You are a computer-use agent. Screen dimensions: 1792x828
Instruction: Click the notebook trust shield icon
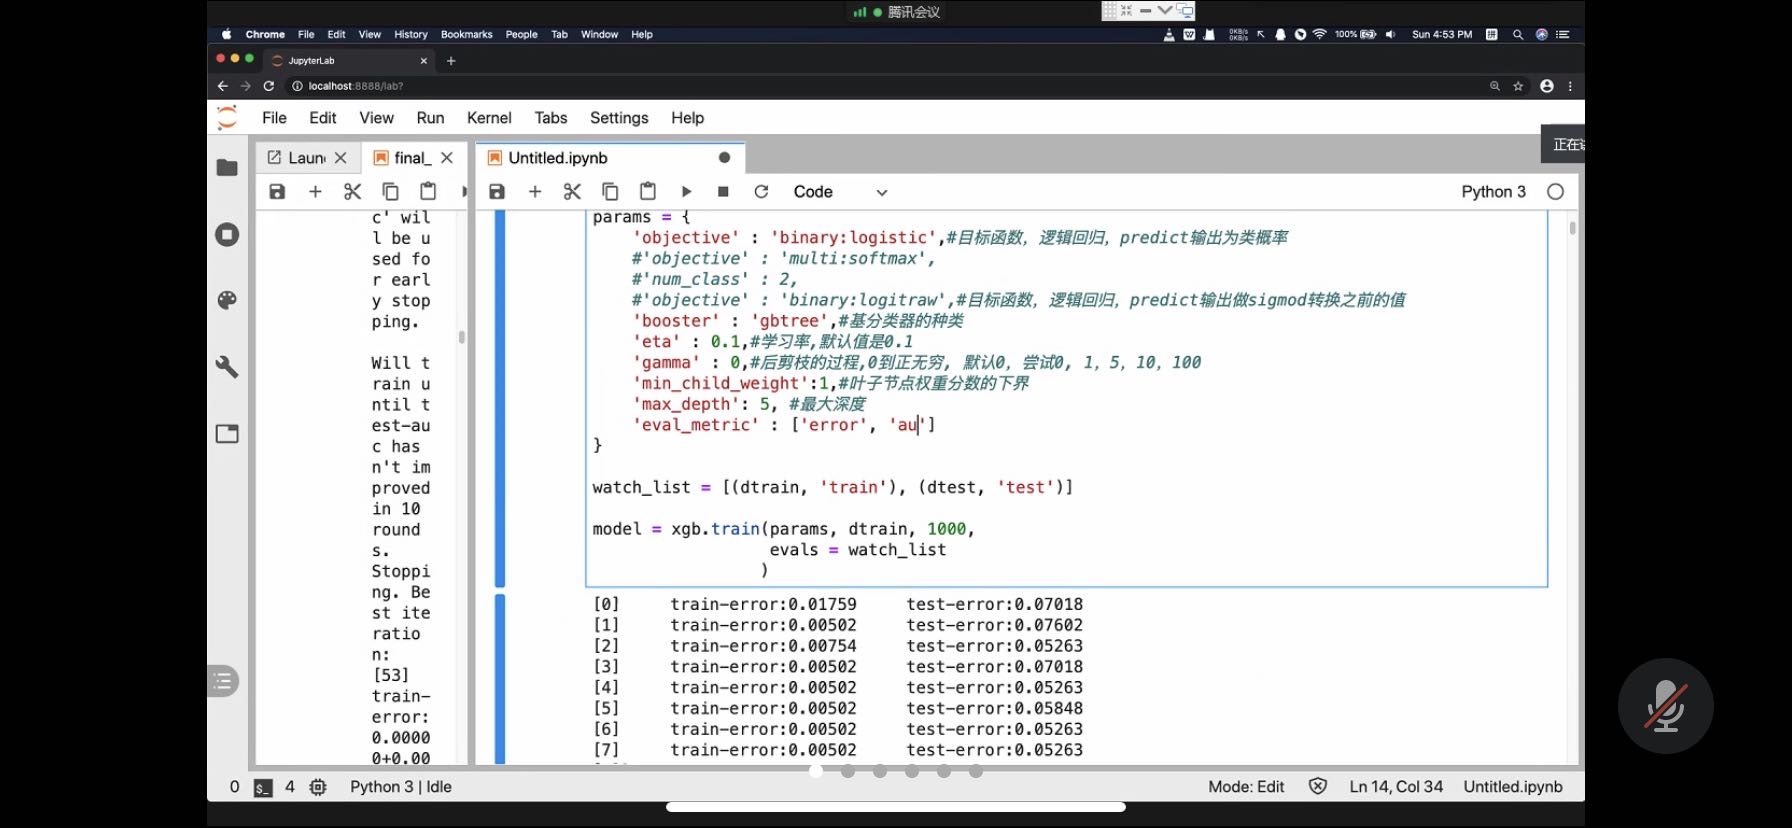click(1318, 787)
